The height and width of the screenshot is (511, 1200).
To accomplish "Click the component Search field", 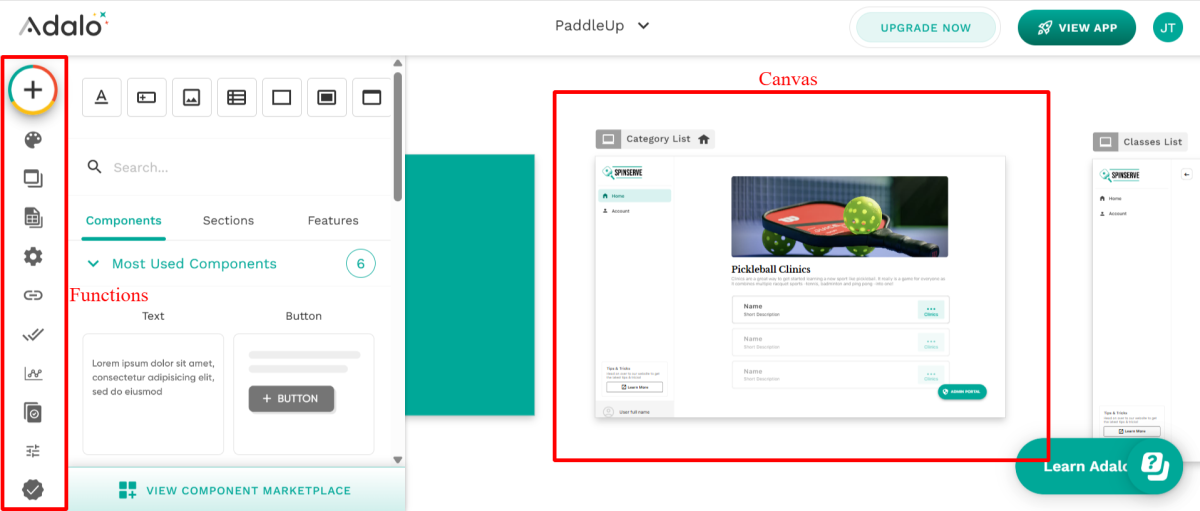I will [240, 167].
